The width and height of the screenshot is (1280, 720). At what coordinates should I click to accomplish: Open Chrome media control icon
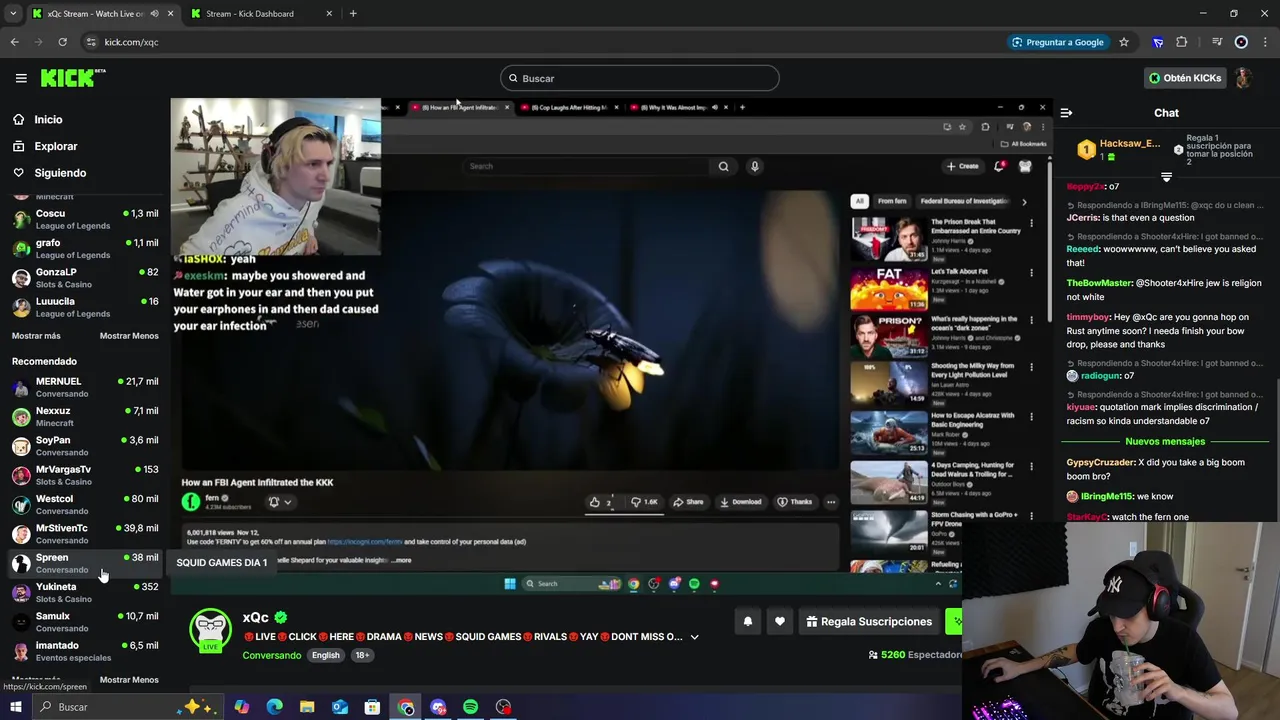(x=1217, y=42)
